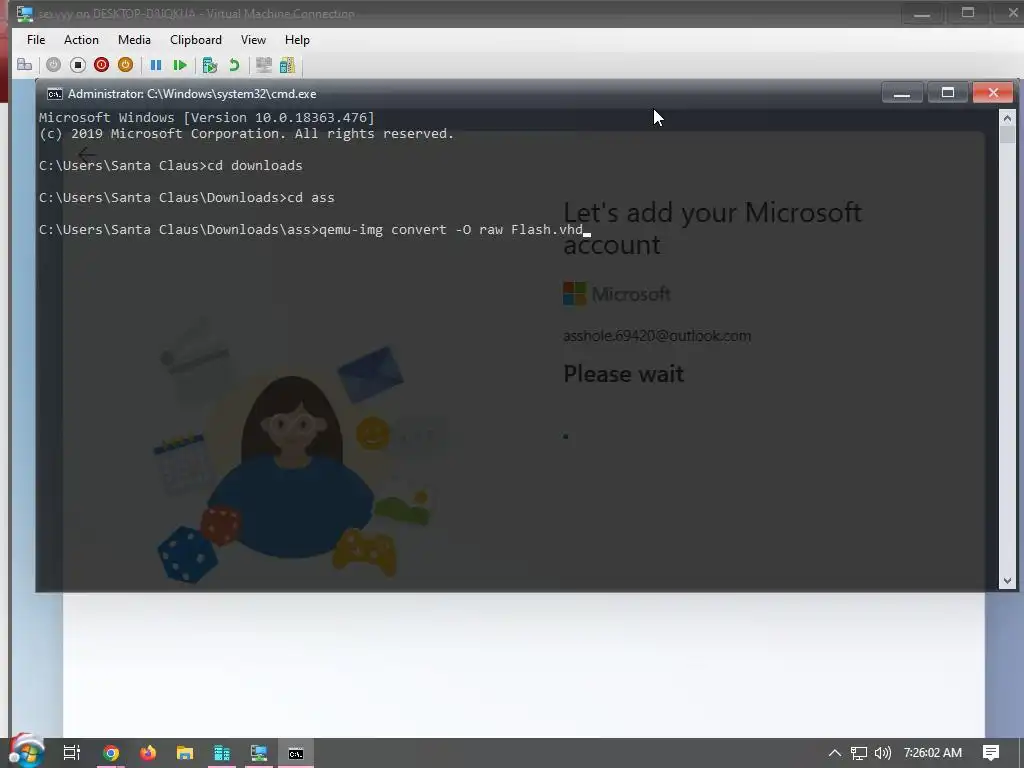The image size is (1024, 768).
Task: Open the Clipboard menu
Action: coord(196,40)
